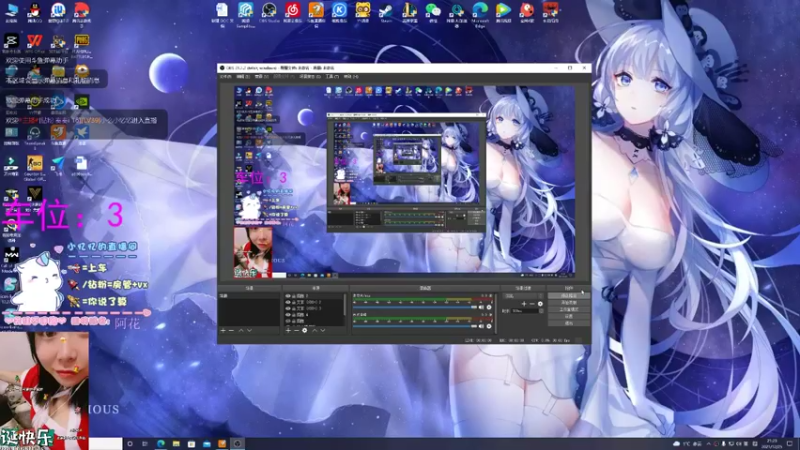
Task: Toggle visibility of the second source row
Action: pyautogui.click(x=287, y=302)
